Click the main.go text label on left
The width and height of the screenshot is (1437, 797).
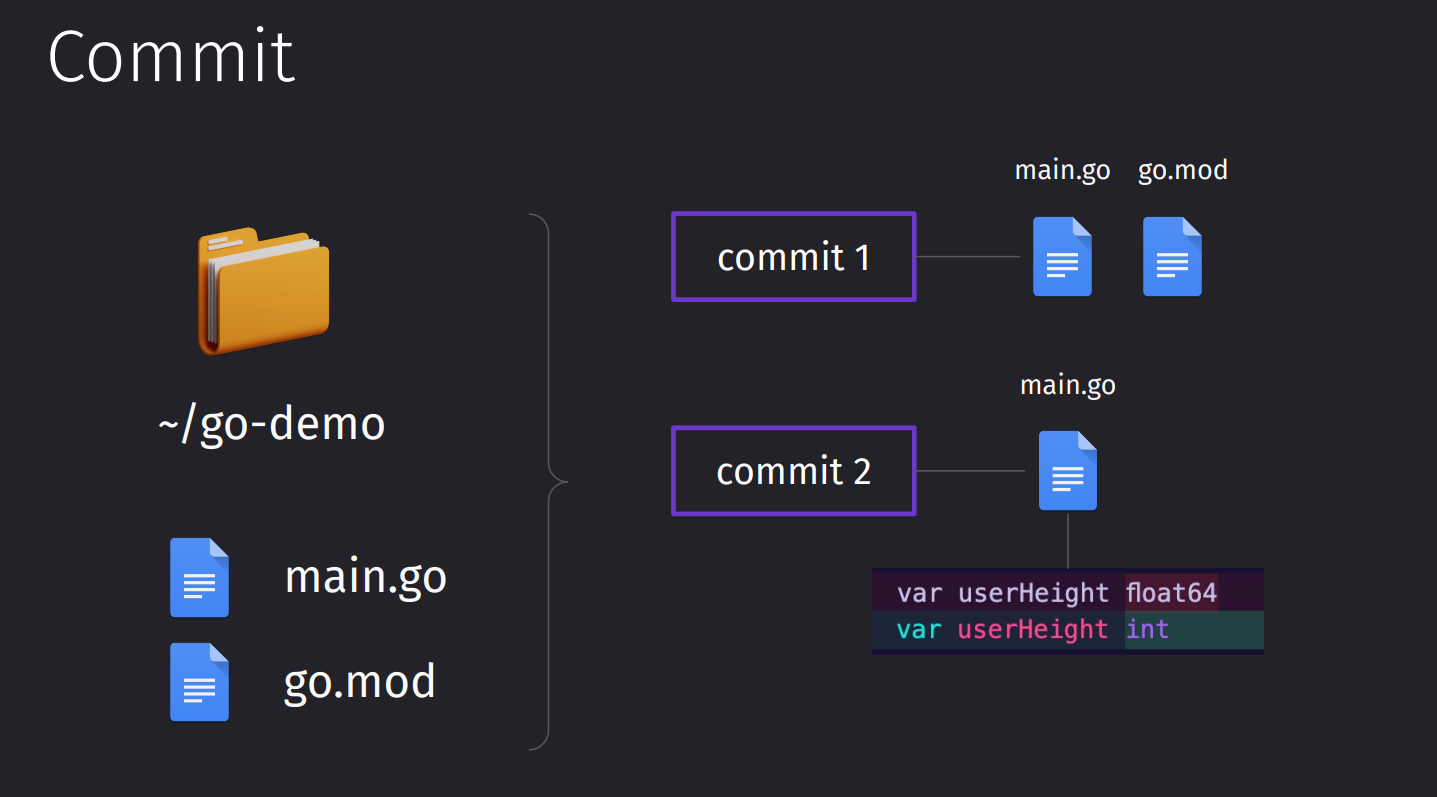(366, 577)
